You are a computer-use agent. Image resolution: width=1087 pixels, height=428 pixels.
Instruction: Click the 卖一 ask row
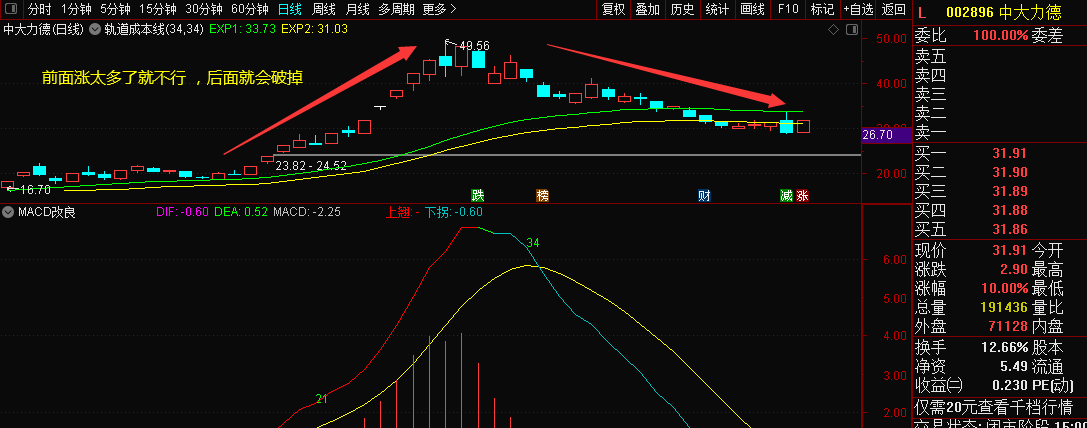(x=999, y=131)
